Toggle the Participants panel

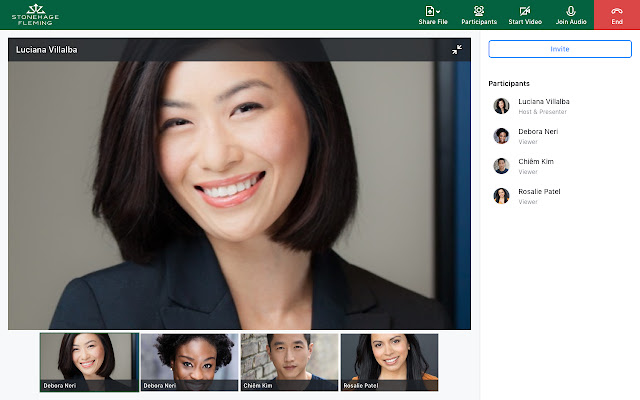pos(479,15)
